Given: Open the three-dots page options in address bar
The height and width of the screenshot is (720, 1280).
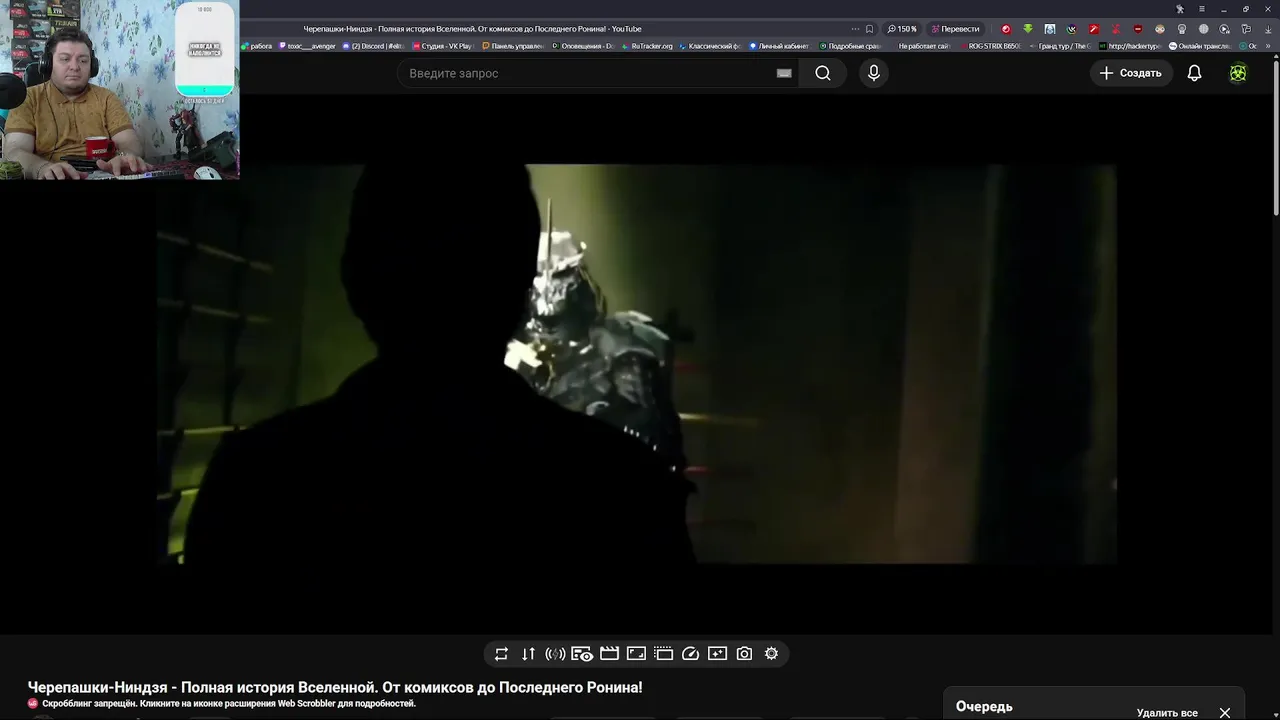Looking at the screenshot, I should click(855, 29).
